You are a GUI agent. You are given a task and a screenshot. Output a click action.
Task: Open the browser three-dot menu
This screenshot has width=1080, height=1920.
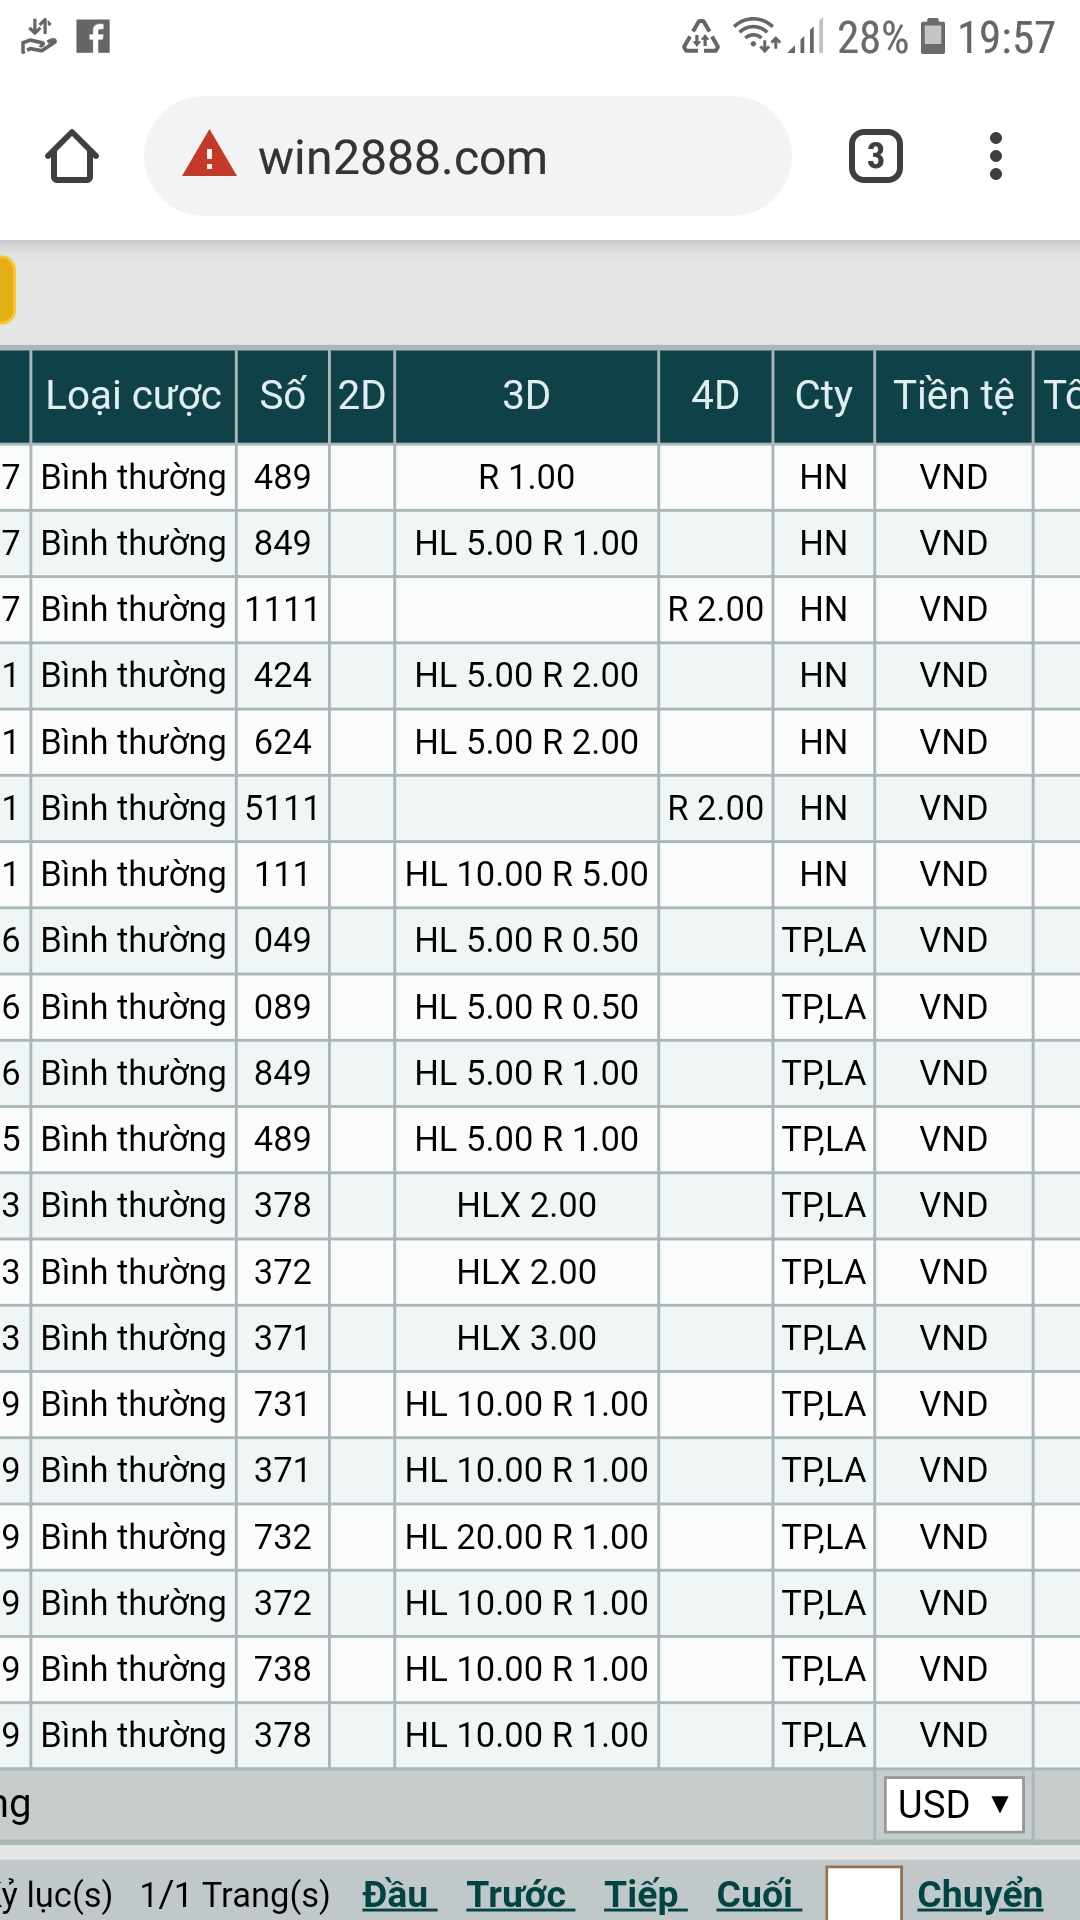click(x=995, y=156)
